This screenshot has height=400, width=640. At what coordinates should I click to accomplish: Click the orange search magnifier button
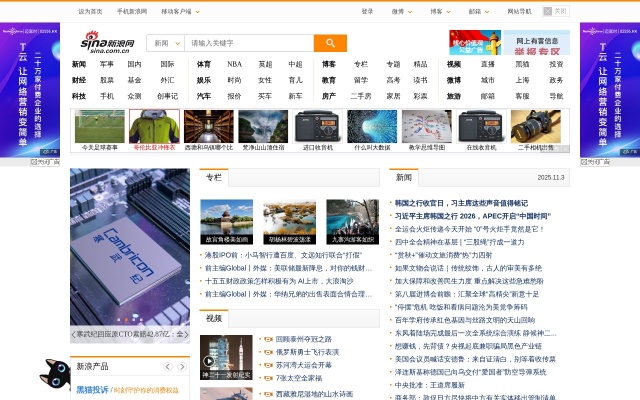329,43
